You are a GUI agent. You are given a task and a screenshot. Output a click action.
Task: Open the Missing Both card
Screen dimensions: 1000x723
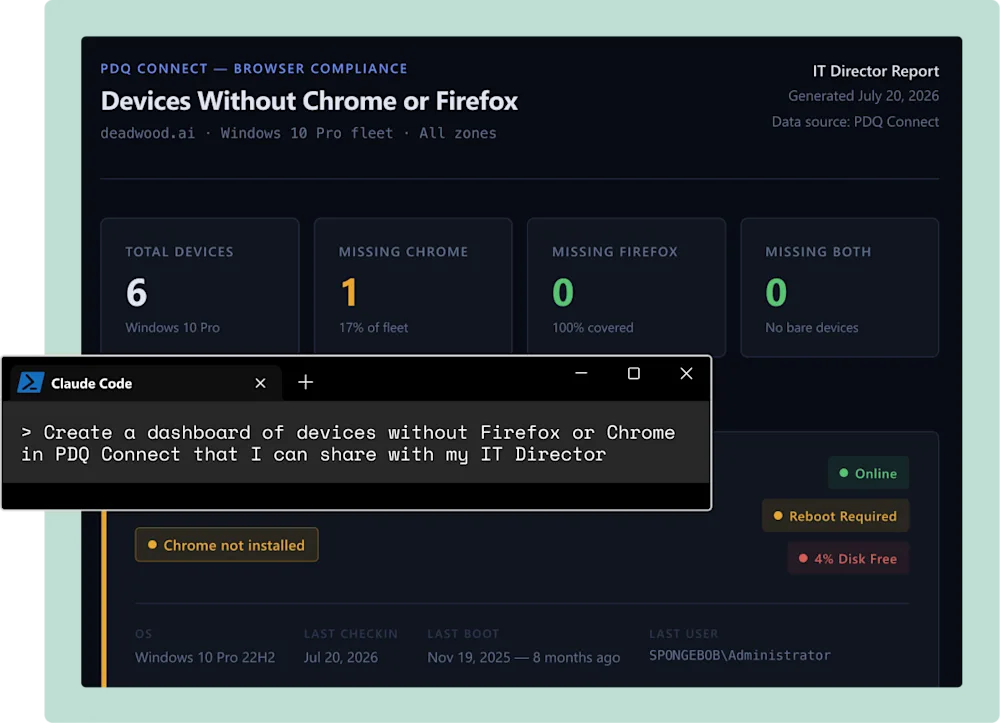(839, 287)
